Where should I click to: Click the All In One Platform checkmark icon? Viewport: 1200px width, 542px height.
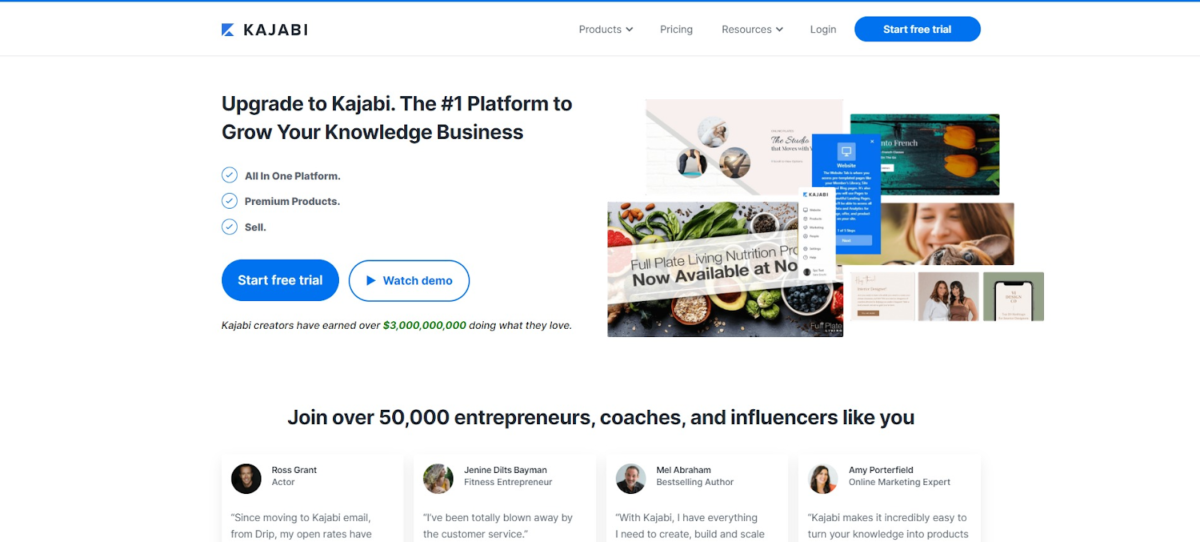click(x=230, y=175)
